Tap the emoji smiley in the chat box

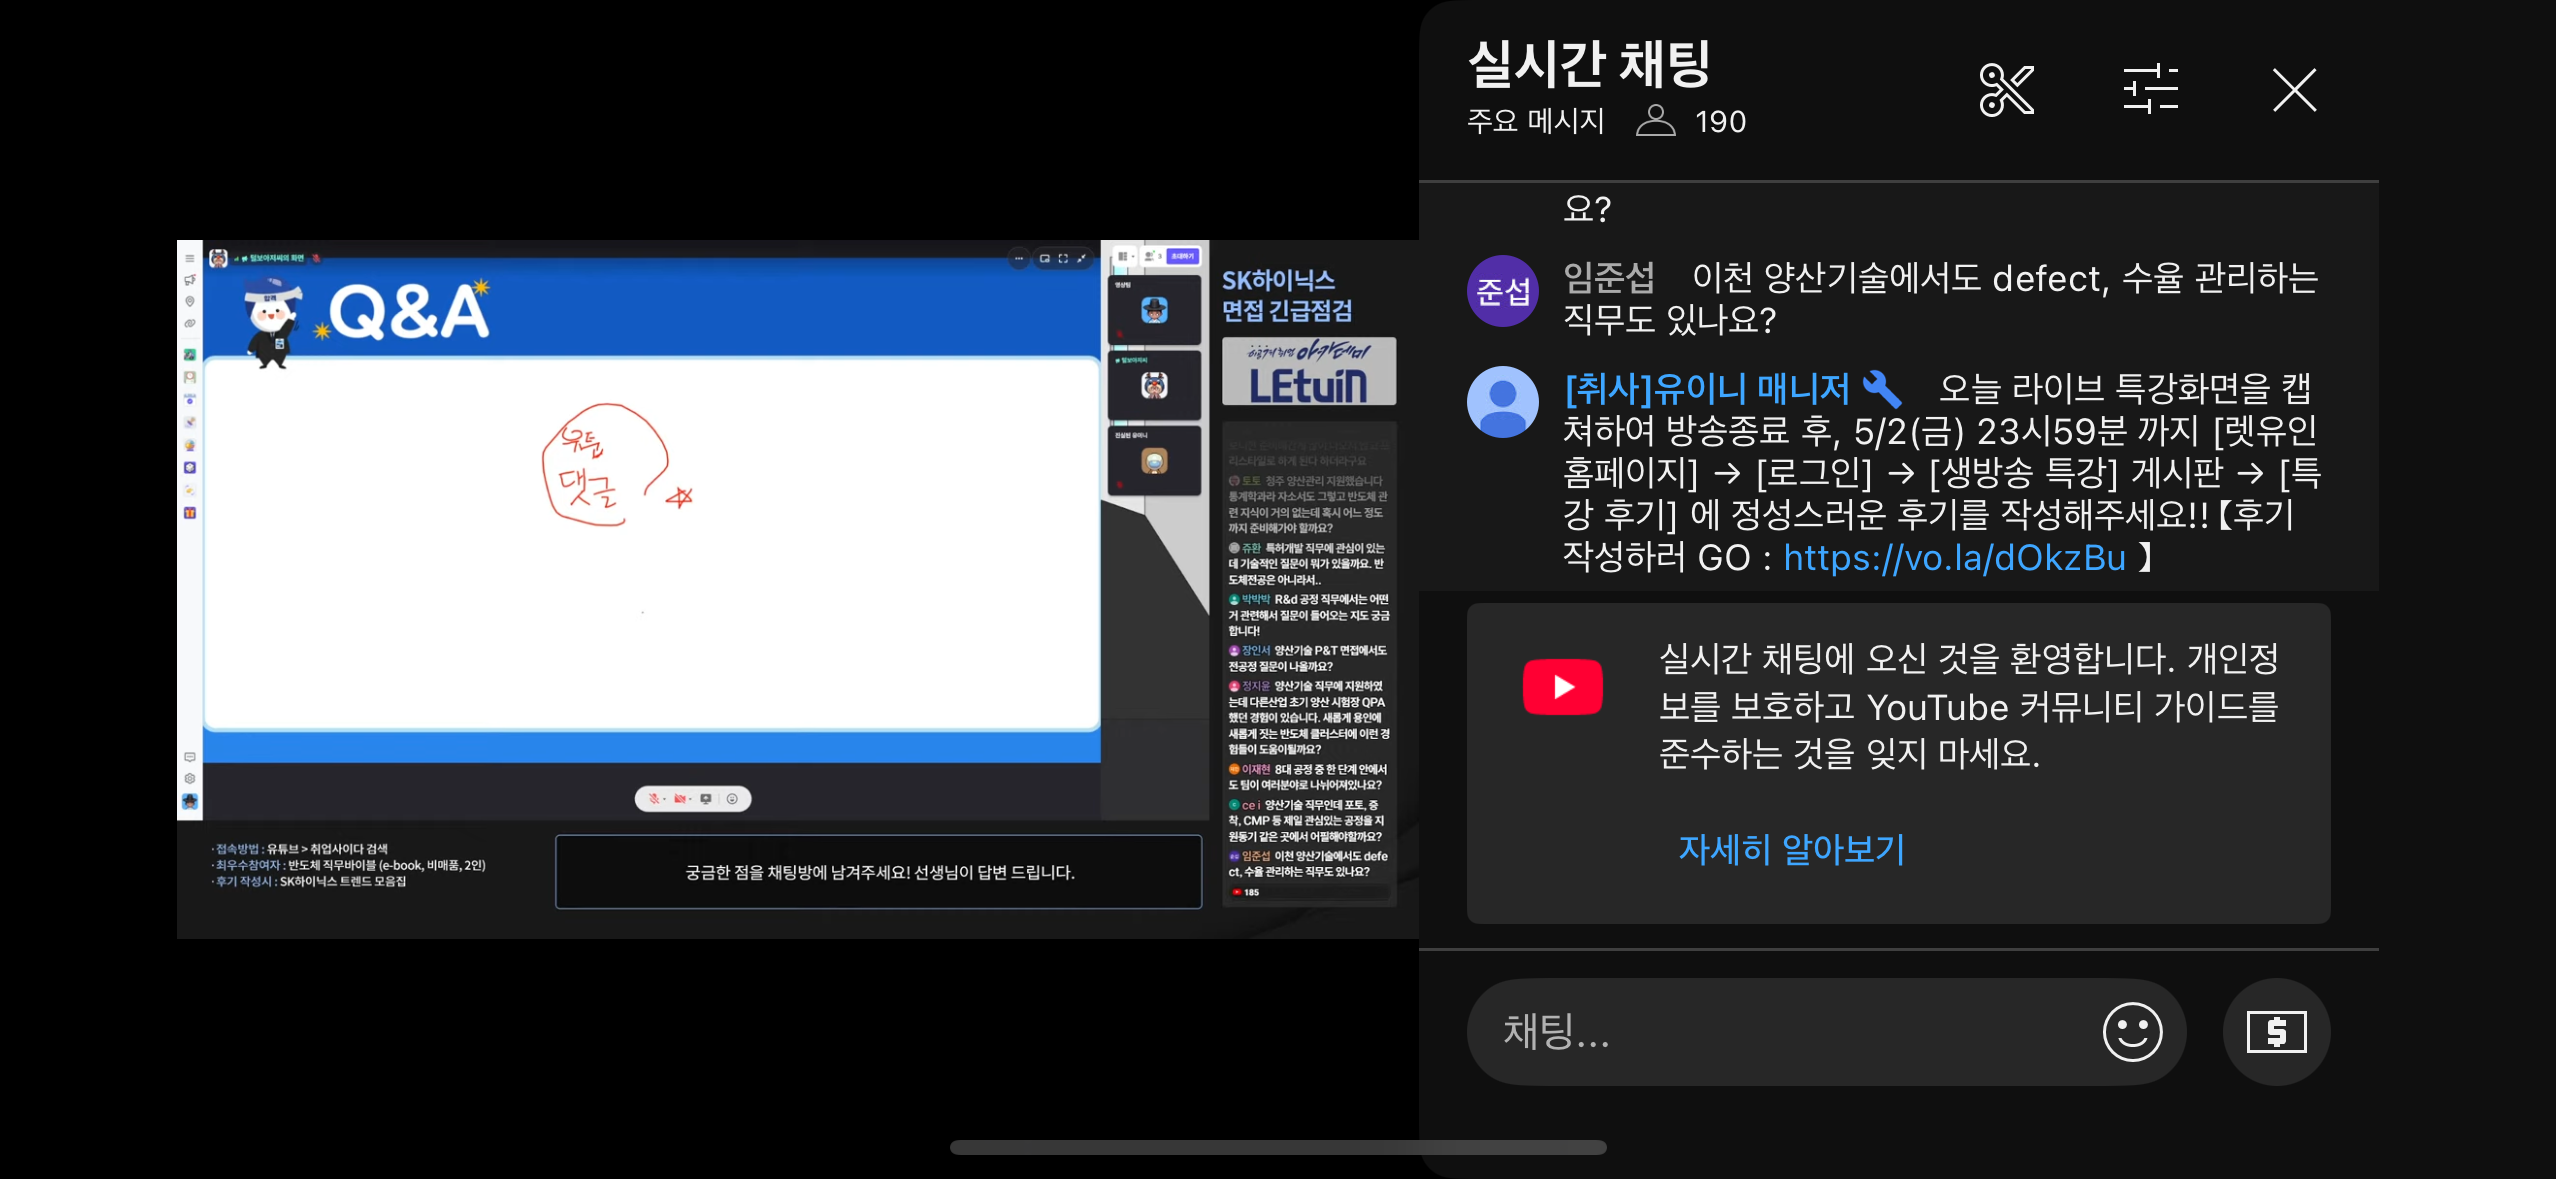point(2132,1031)
